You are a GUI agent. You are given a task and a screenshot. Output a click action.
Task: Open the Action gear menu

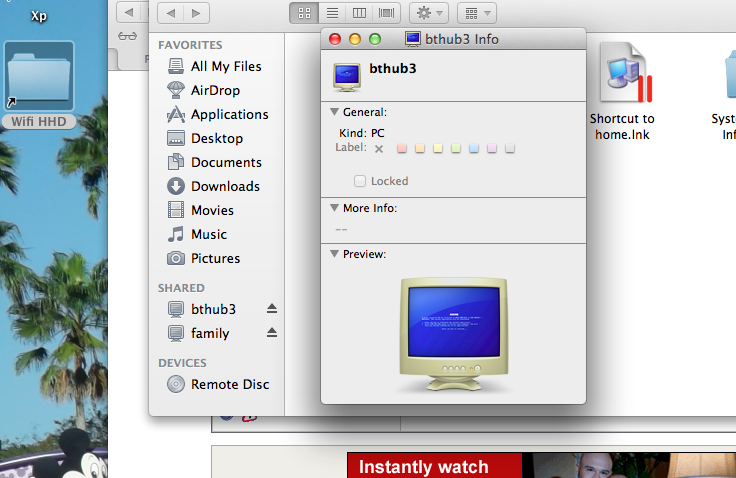pyautogui.click(x=429, y=13)
